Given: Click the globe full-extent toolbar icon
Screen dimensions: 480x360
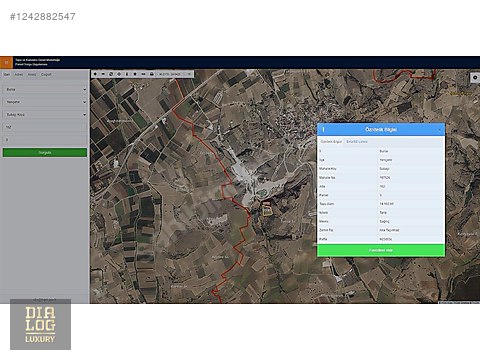Looking at the screenshot, I should click(111, 74).
